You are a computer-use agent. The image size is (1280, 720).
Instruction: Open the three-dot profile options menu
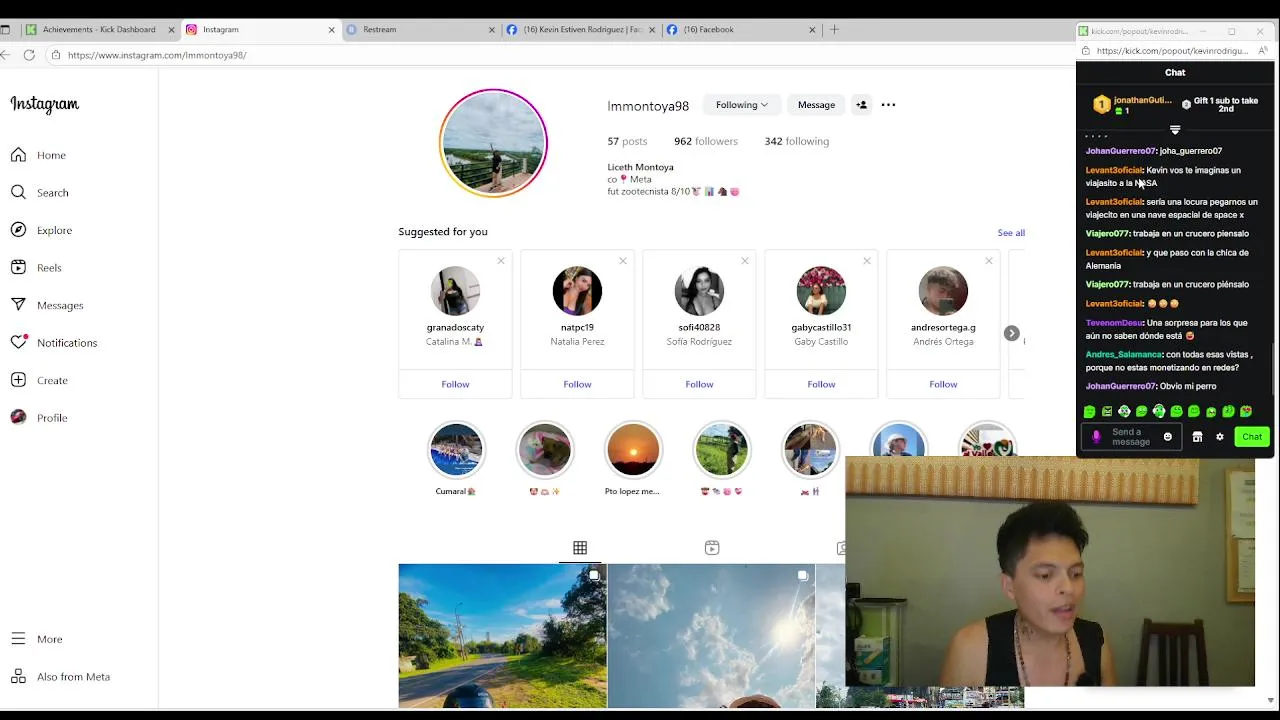(x=888, y=105)
